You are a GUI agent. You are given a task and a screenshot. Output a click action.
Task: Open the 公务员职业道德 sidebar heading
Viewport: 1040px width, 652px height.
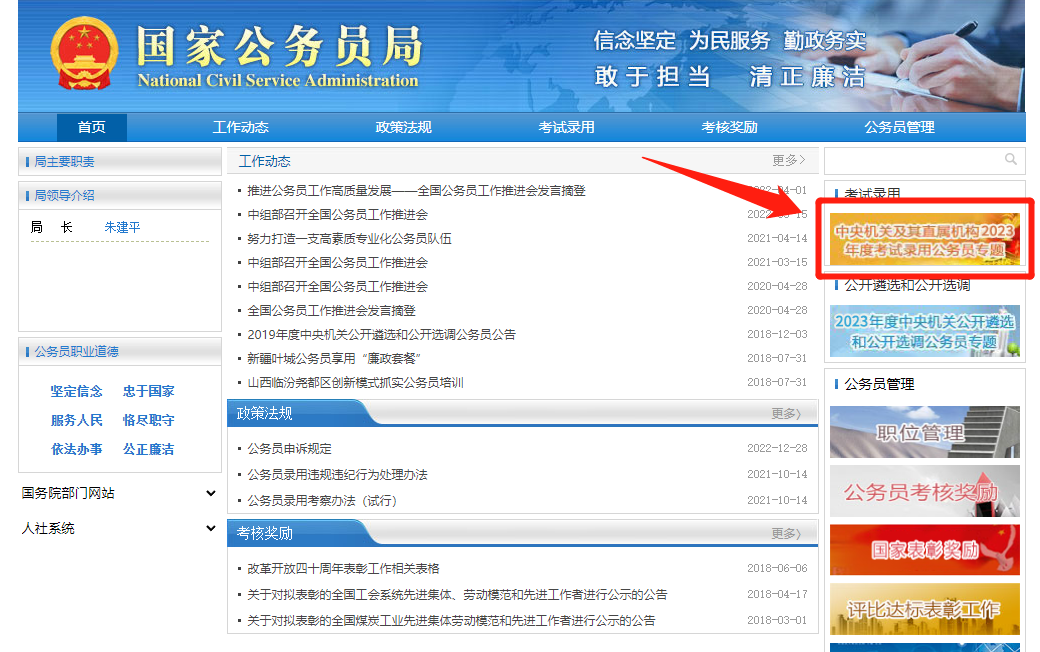76,352
